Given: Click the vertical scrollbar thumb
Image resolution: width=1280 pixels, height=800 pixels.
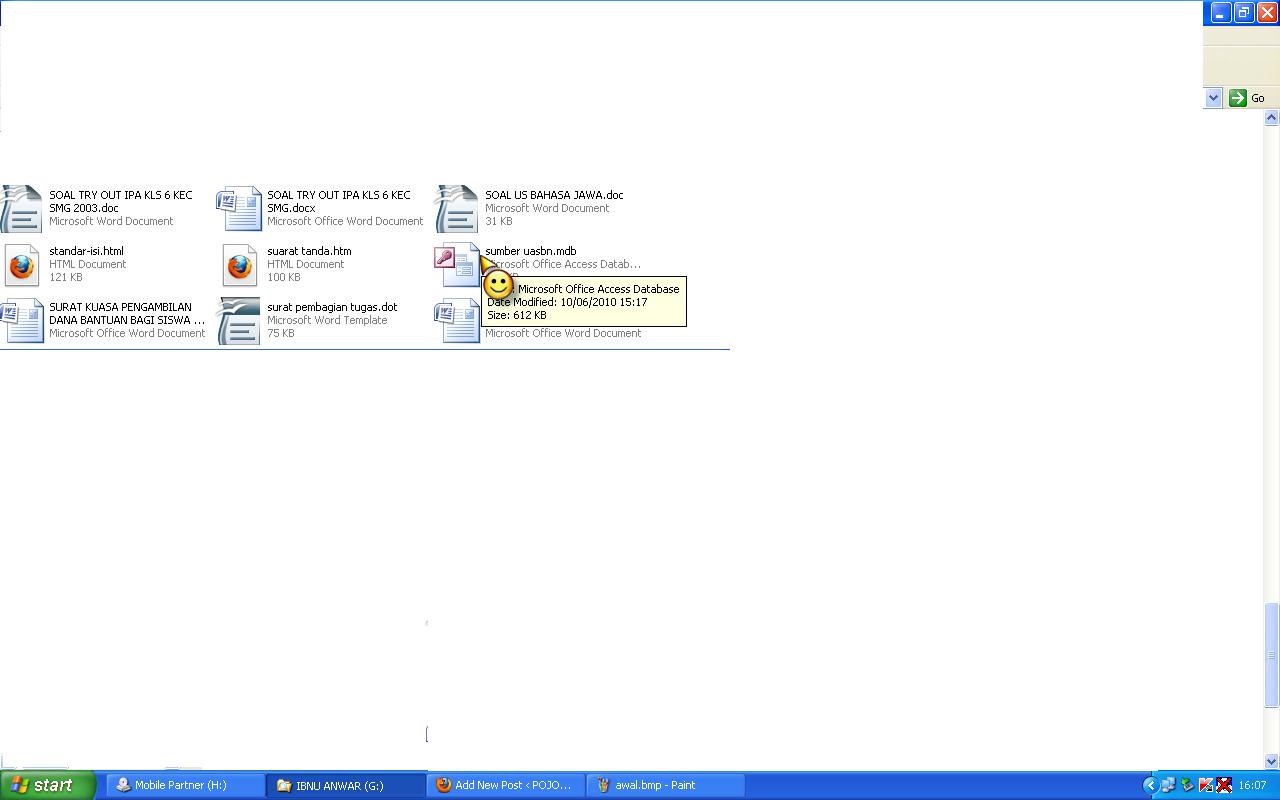Looking at the screenshot, I should [1272, 655].
